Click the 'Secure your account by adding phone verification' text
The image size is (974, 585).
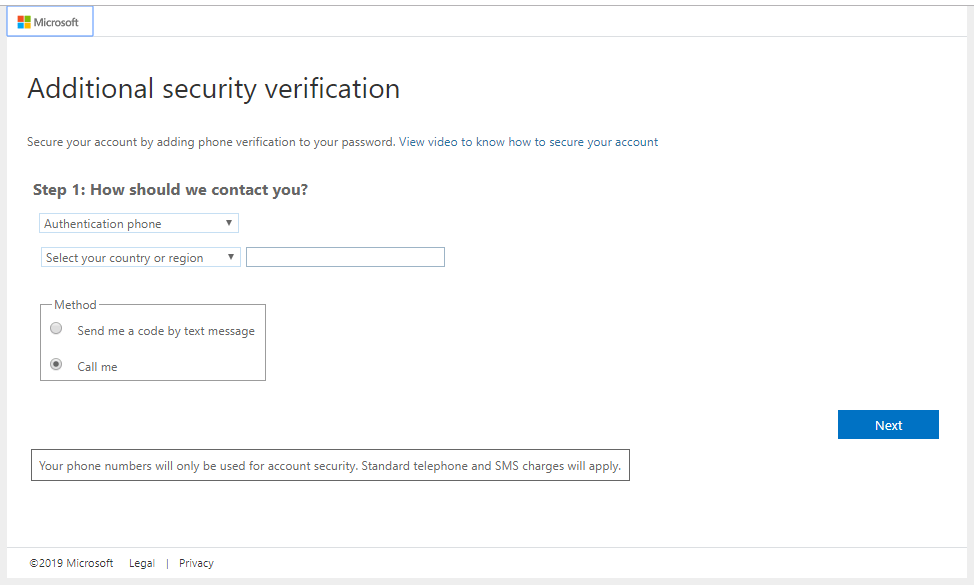tap(211, 142)
